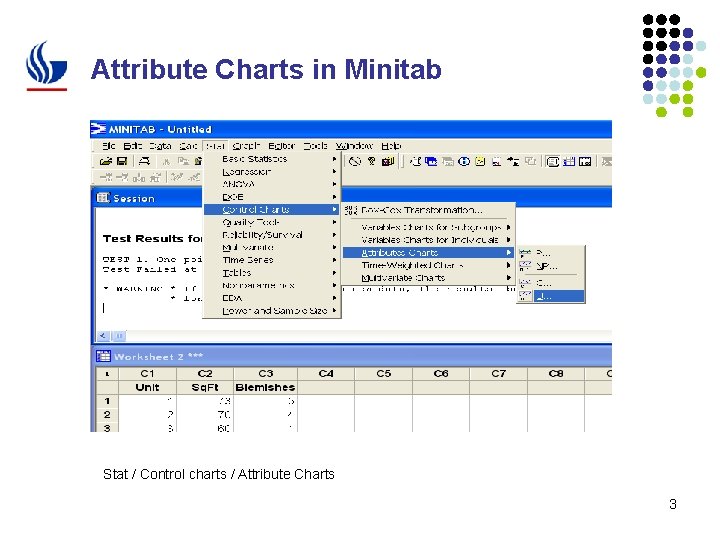Click the Session Window toolbar icon
720x540 pixels.
coord(553,161)
